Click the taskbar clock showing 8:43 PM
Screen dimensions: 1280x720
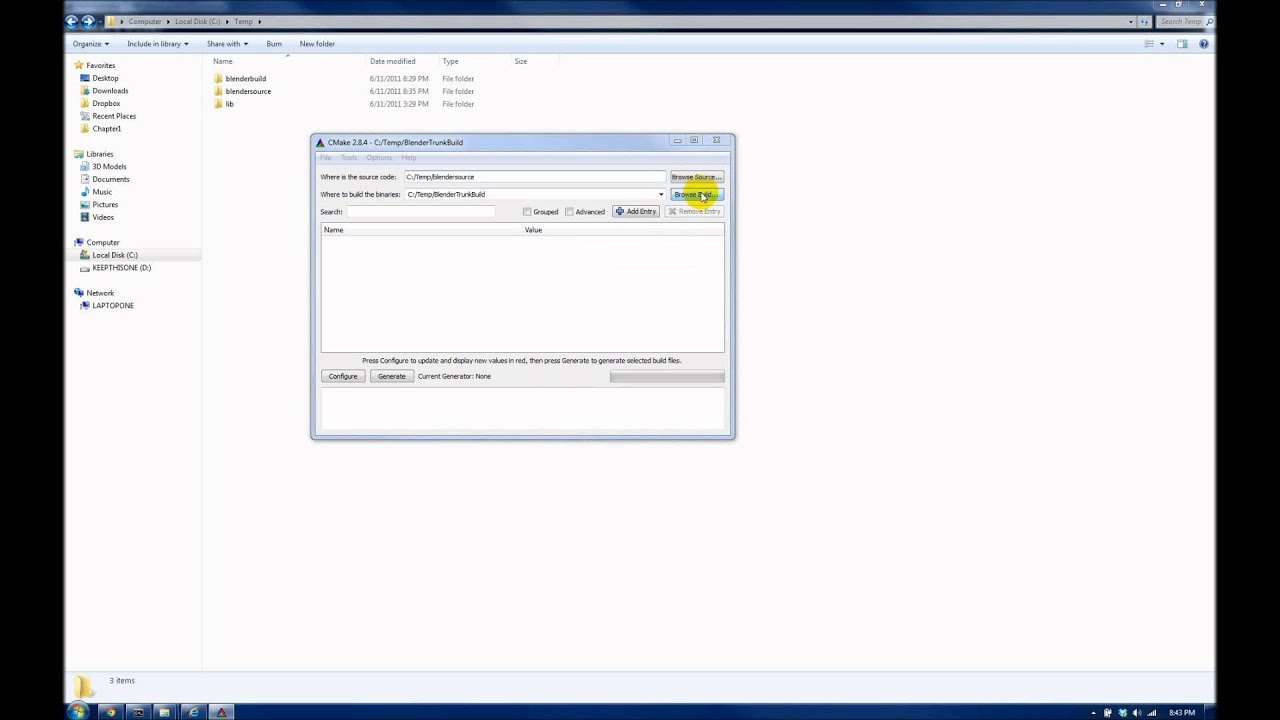point(1182,713)
